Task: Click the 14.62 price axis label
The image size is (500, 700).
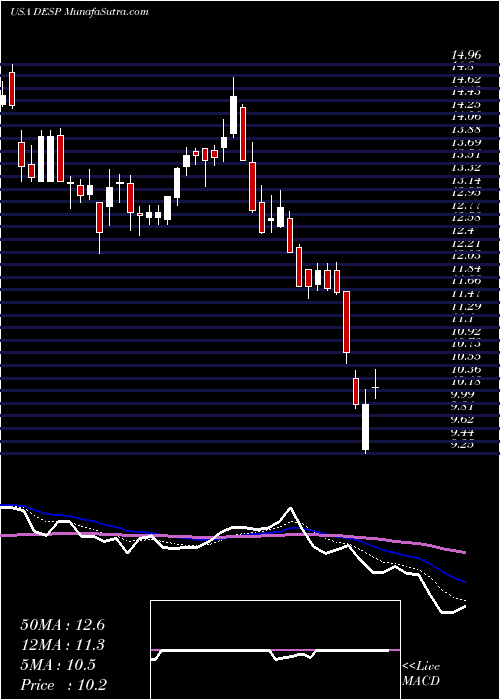Action: (x=466, y=80)
